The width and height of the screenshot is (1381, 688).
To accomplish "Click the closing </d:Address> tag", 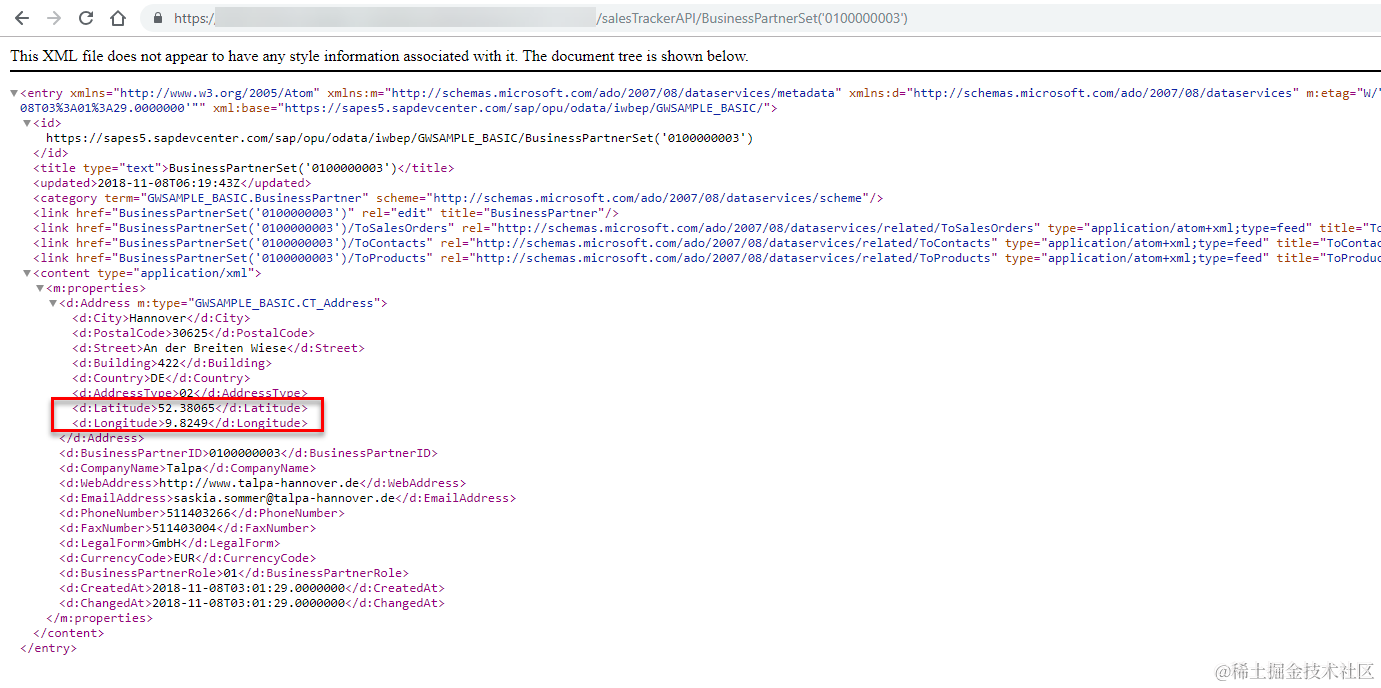I will [101, 438].
